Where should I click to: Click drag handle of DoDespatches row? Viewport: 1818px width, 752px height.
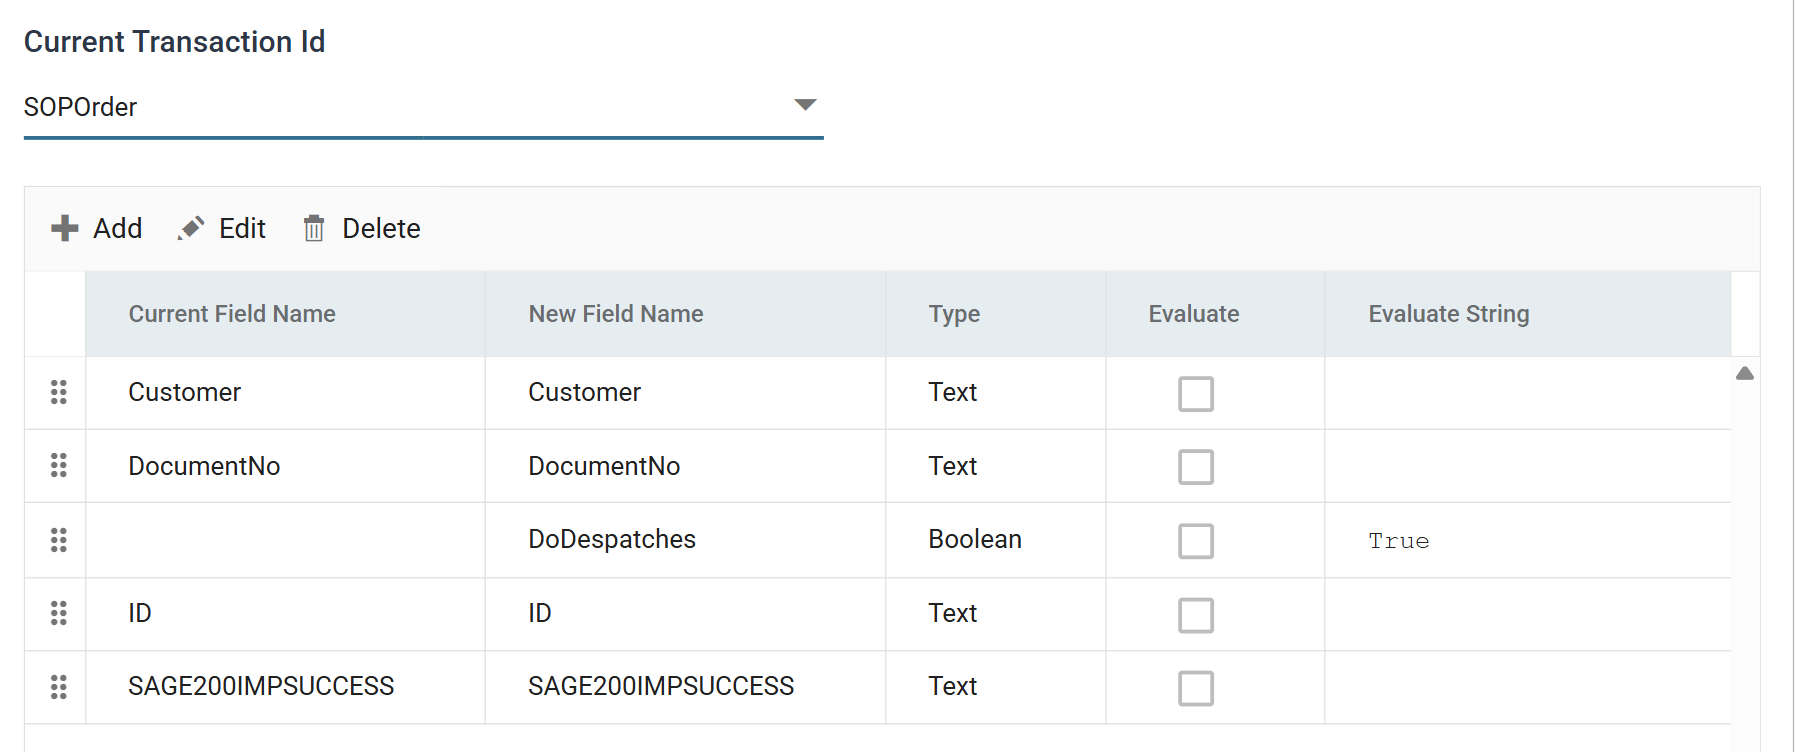click(x=59, y=540)
